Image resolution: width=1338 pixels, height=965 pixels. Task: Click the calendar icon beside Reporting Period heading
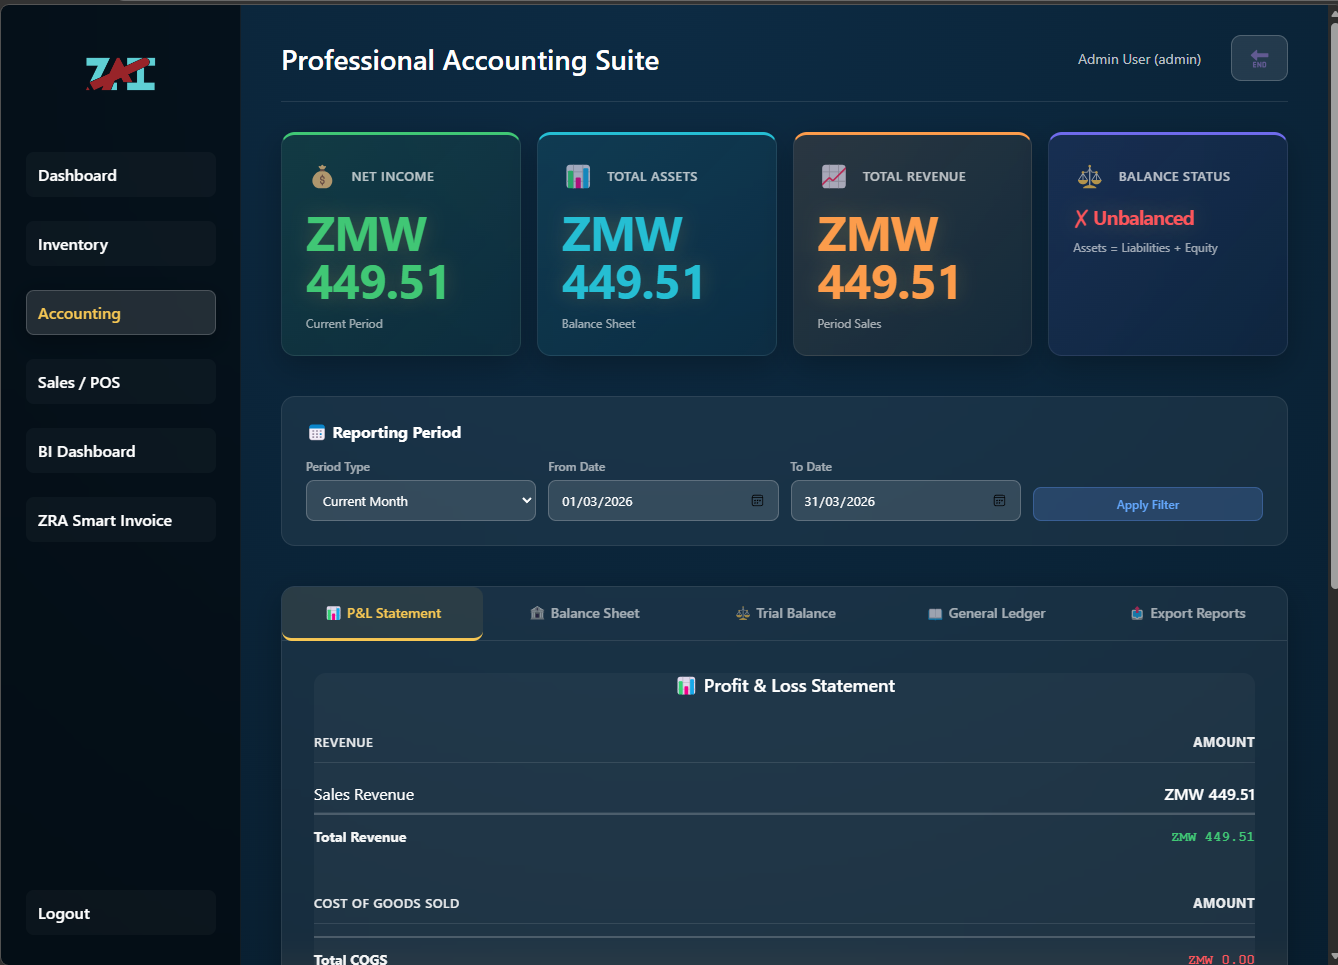tap(317, 431)
